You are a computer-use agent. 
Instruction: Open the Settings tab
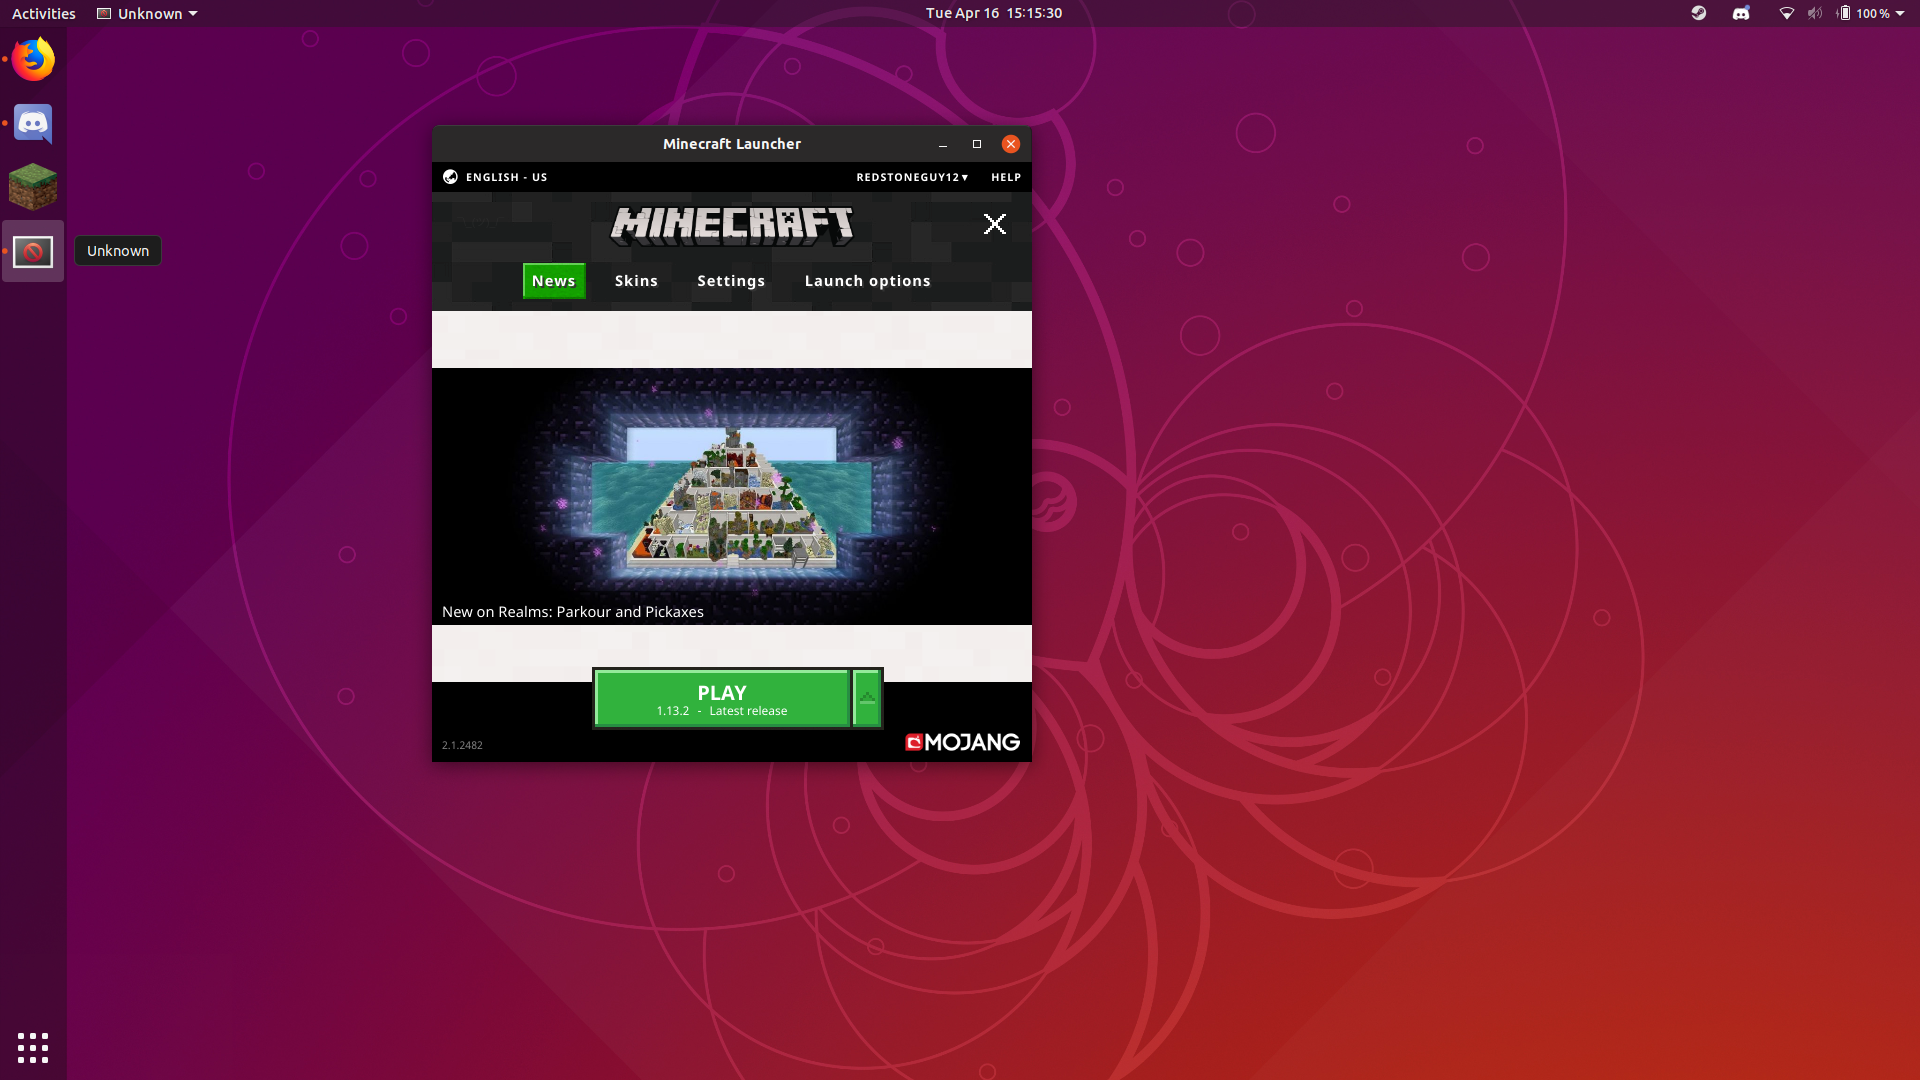731,281
